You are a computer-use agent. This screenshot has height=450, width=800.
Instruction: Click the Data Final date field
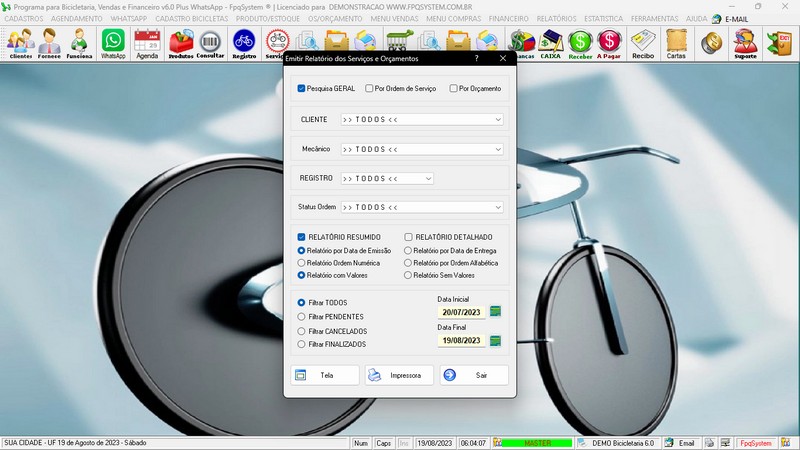tap(461, 340)
